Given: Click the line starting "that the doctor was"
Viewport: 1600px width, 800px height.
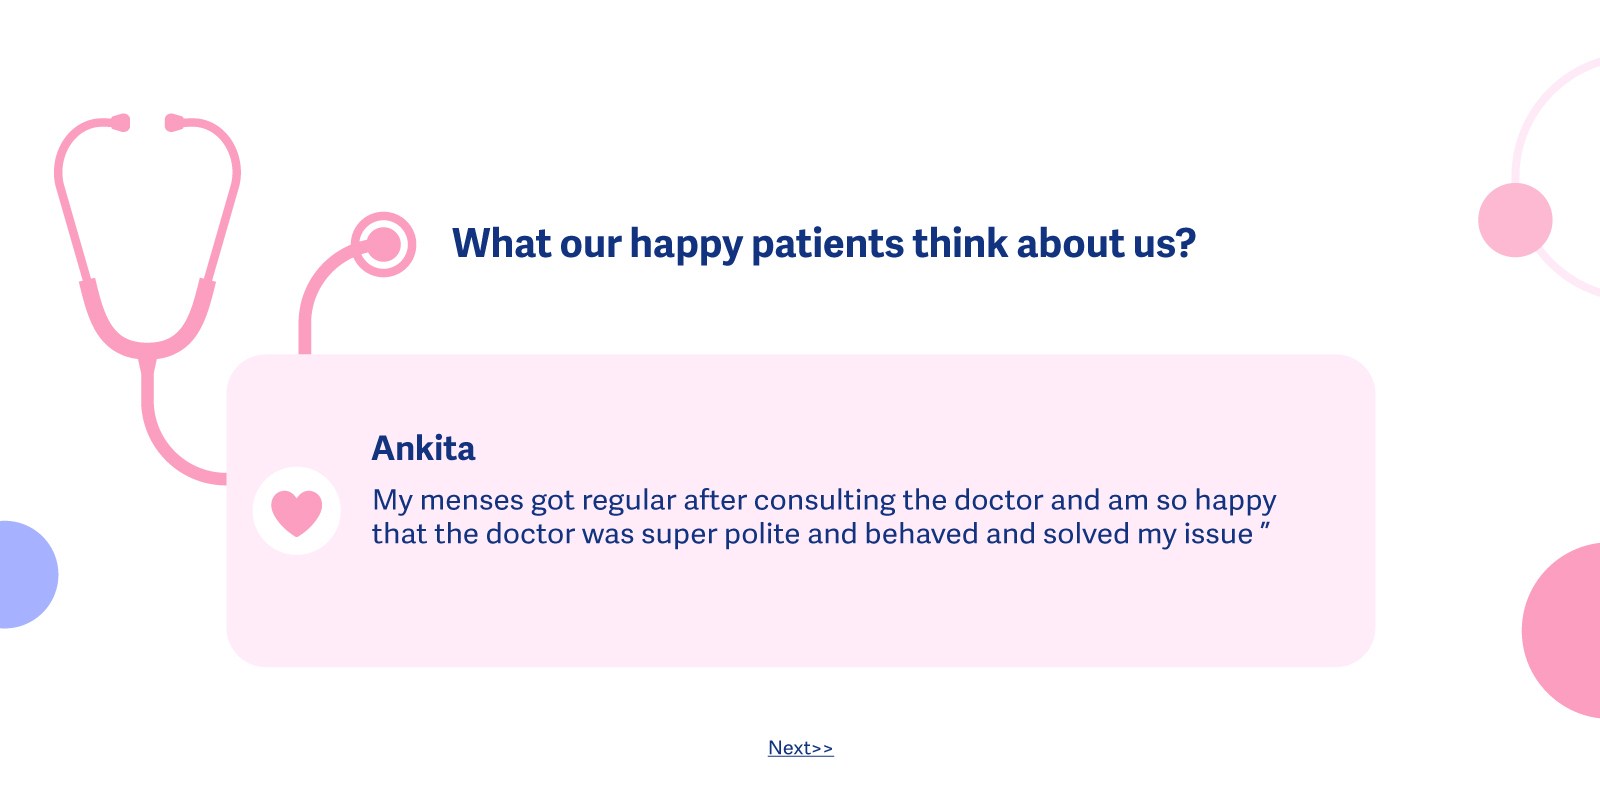Looking at the screenshot, I should (812, 534).
